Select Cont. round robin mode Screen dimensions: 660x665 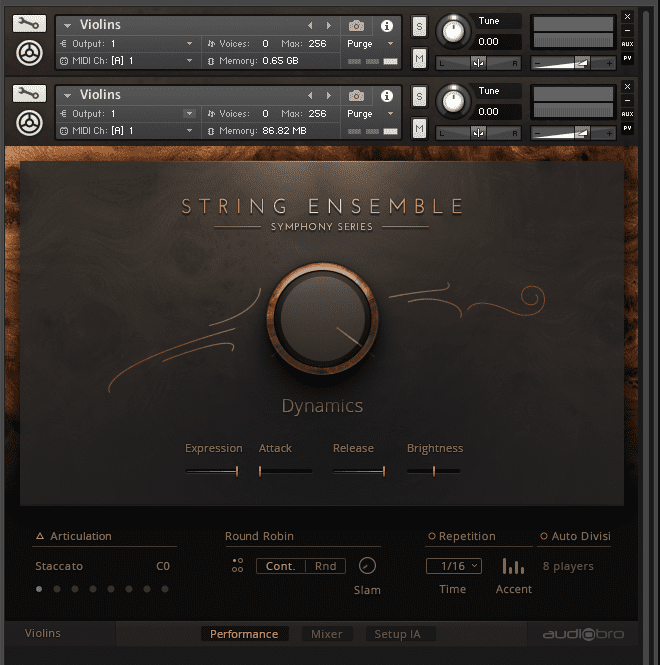pyautogui.click(x=280, y=566)
